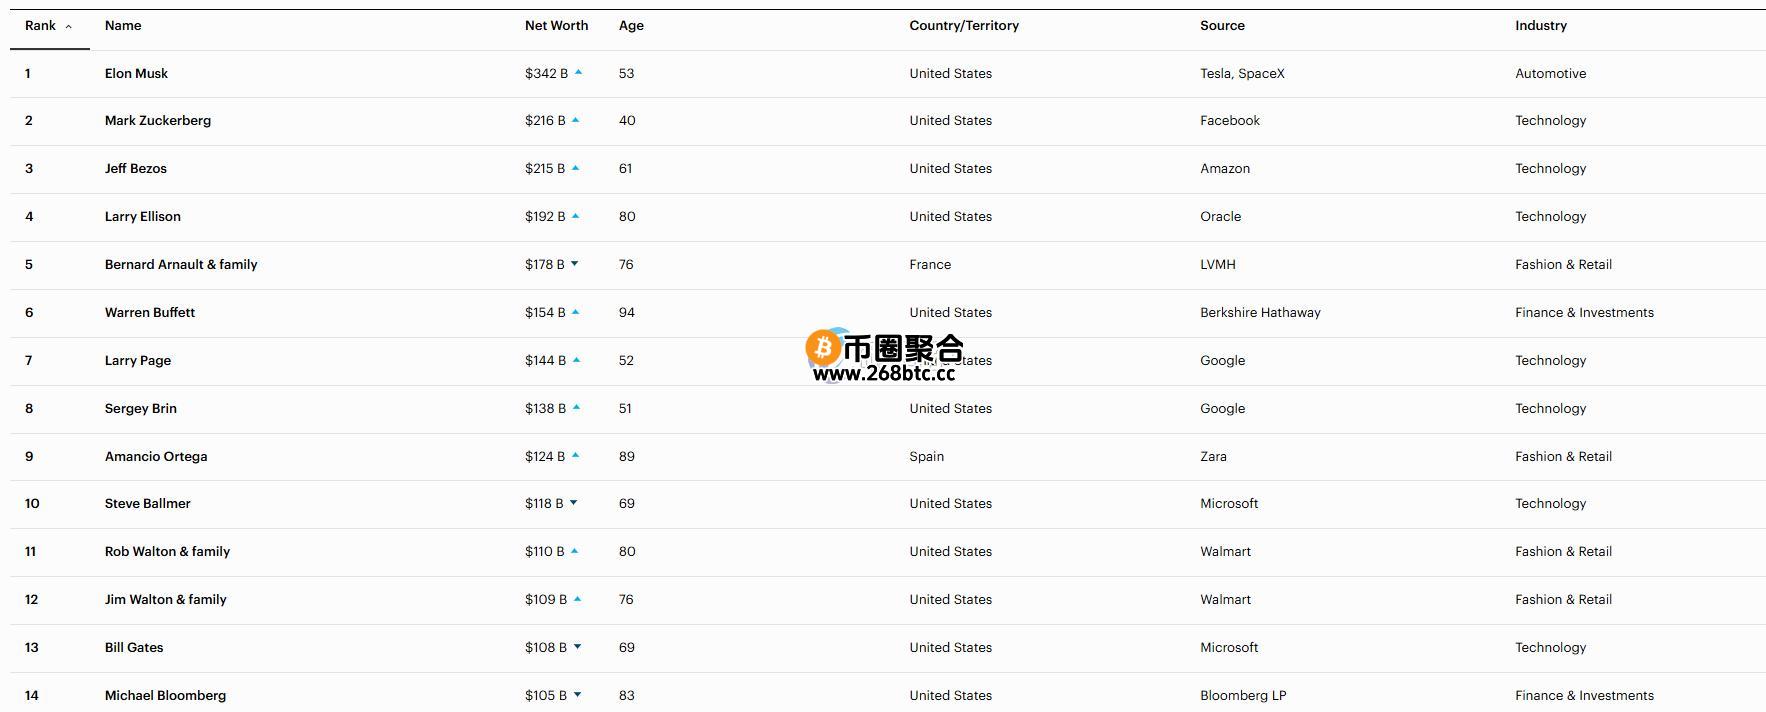Select the Larry Page name
The image size is (1766, 712).
[x=138, y=361]
